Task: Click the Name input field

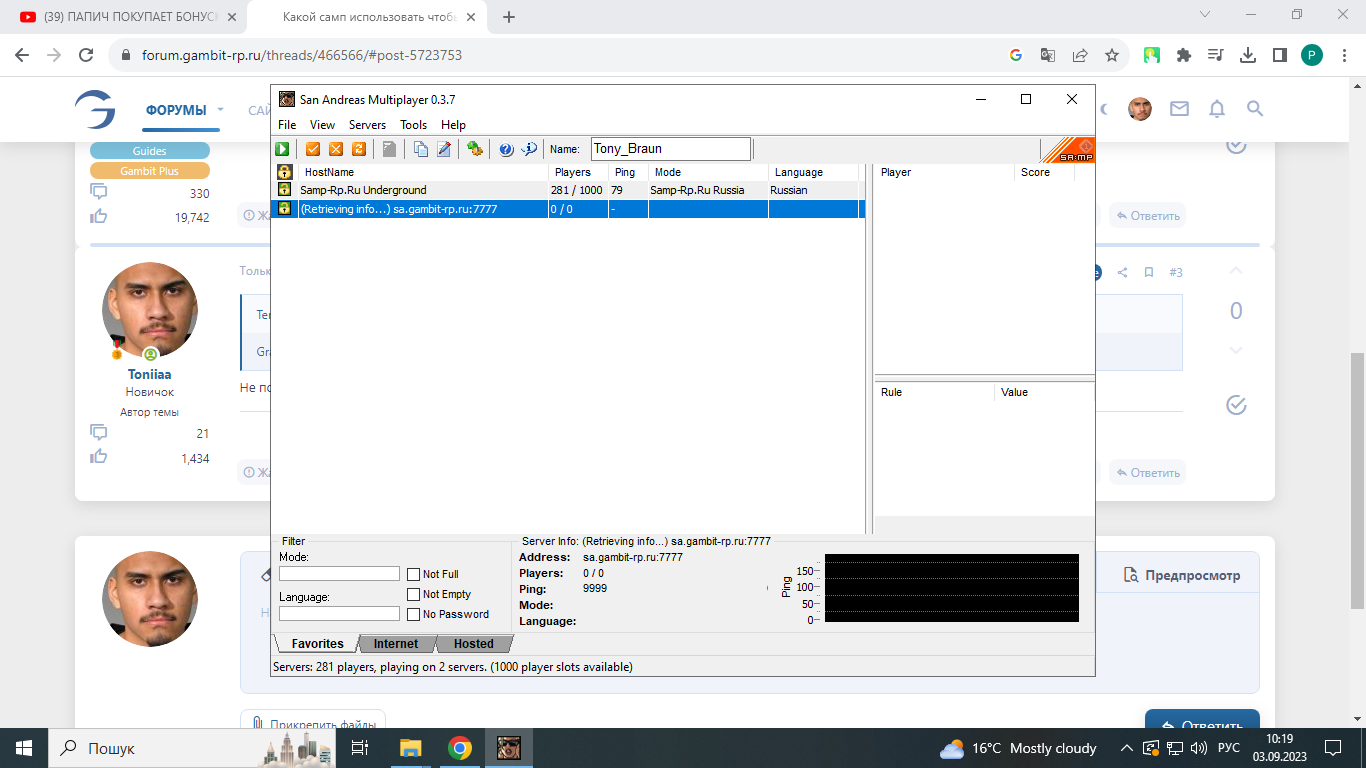Action: pyautogui.click(x=670, y=149)
